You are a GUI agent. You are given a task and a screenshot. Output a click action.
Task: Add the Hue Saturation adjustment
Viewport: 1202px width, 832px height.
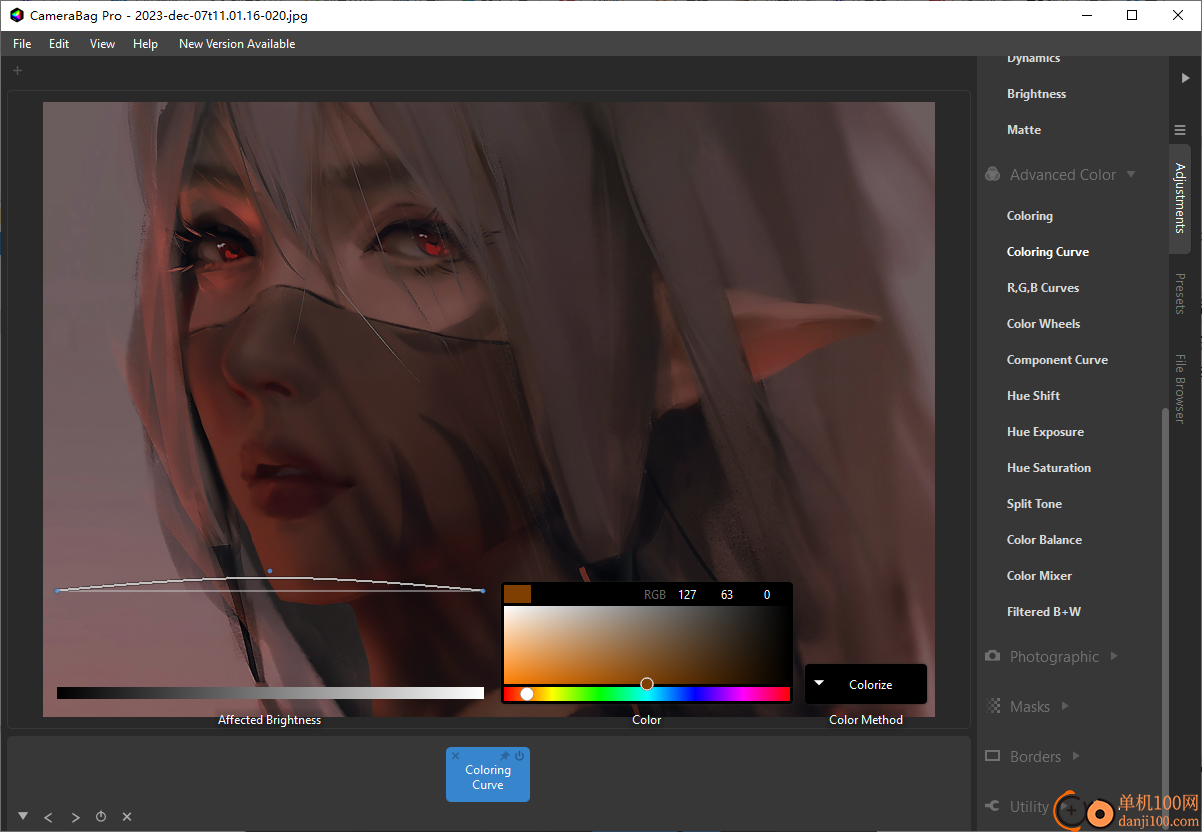click(x=1048, y=468)
